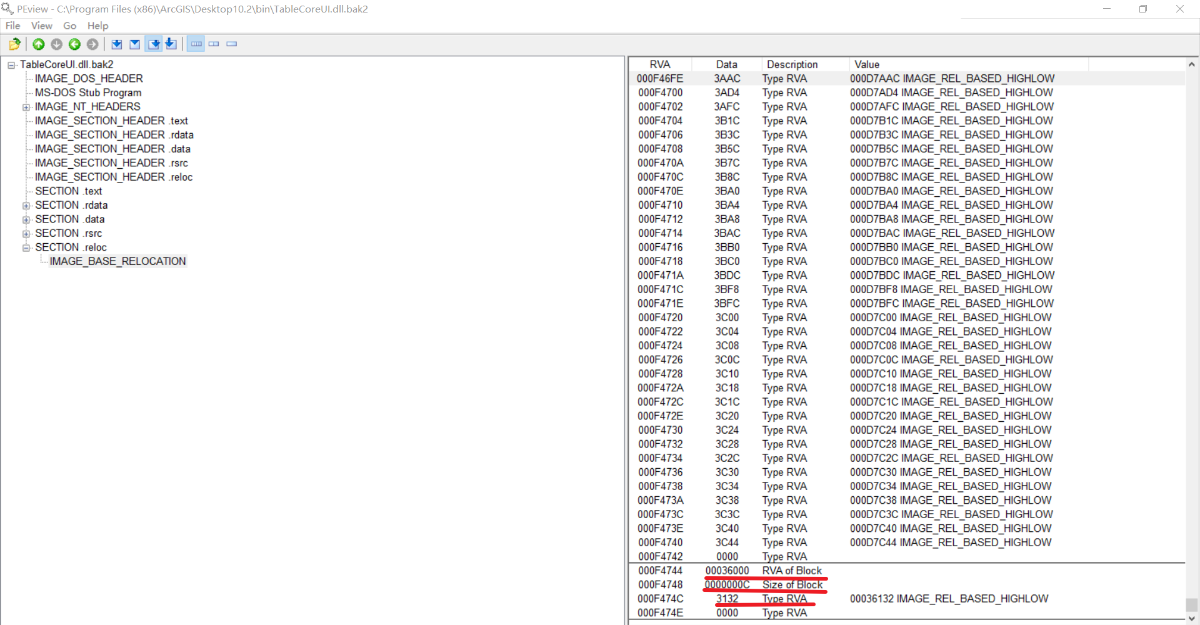Click the gray Forward arrow toolbar icon

[92, 44]
